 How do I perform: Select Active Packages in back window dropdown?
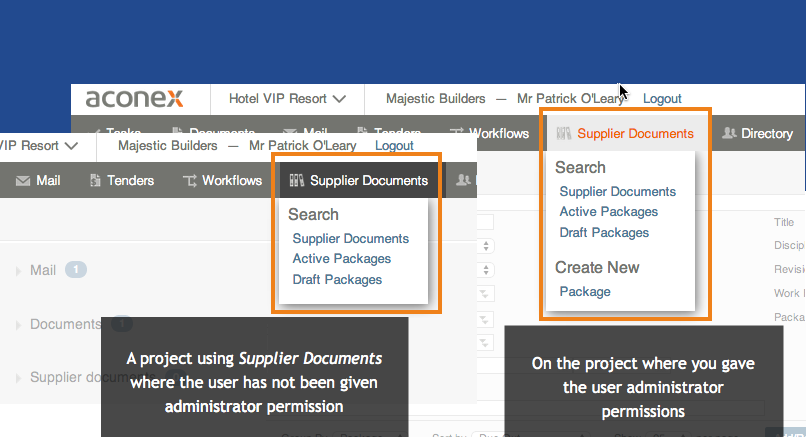point(609,212)
